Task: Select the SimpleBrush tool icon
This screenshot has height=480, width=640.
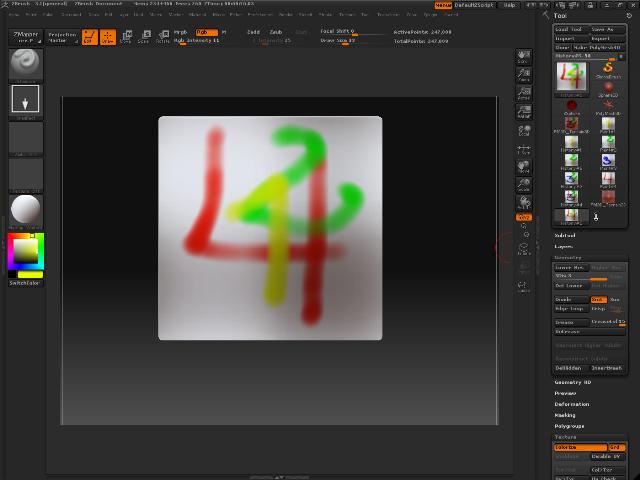Action: (608, 70)
